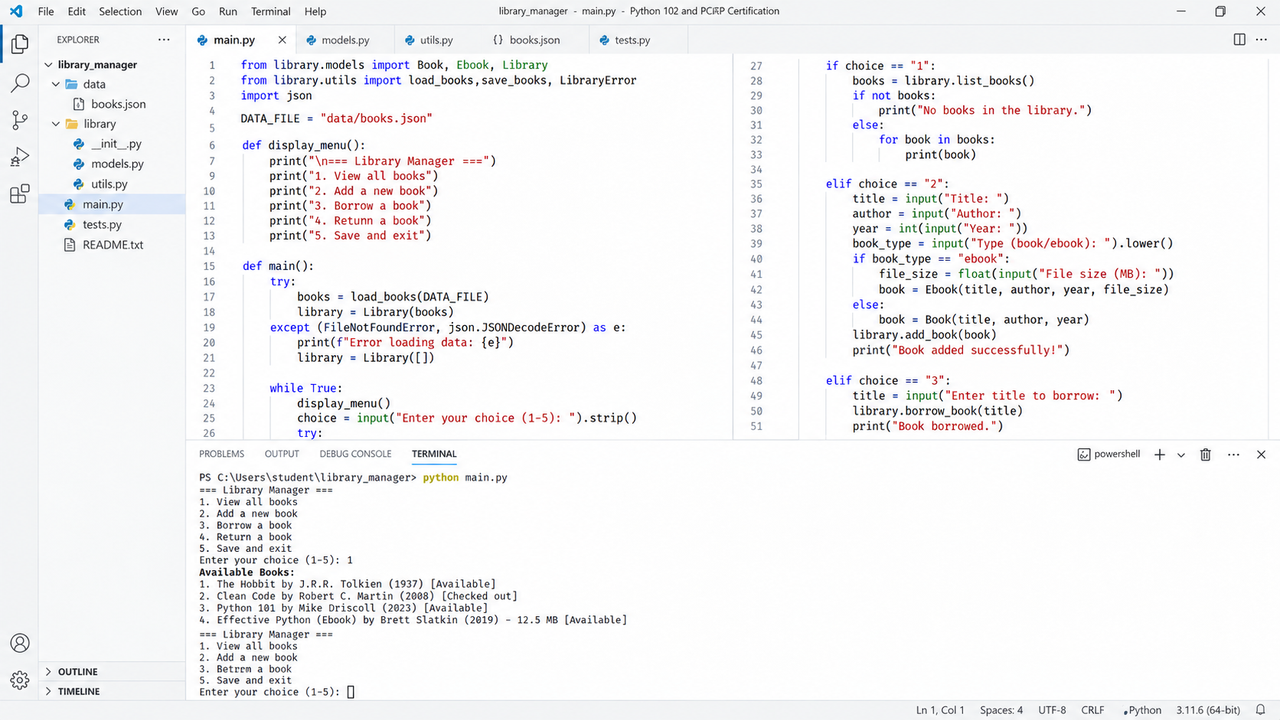Open the Search view in activity bar

(x=19, y=83)
